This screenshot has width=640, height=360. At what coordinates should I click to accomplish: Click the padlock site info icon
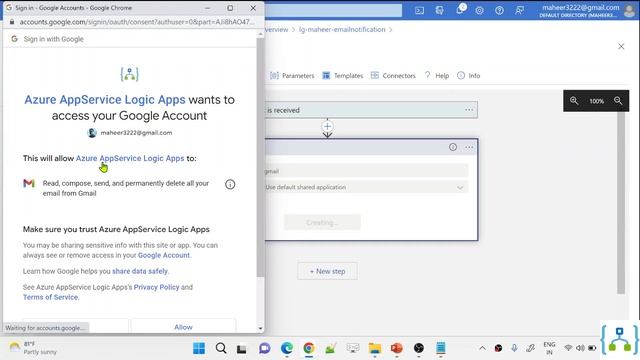point(11,22)
